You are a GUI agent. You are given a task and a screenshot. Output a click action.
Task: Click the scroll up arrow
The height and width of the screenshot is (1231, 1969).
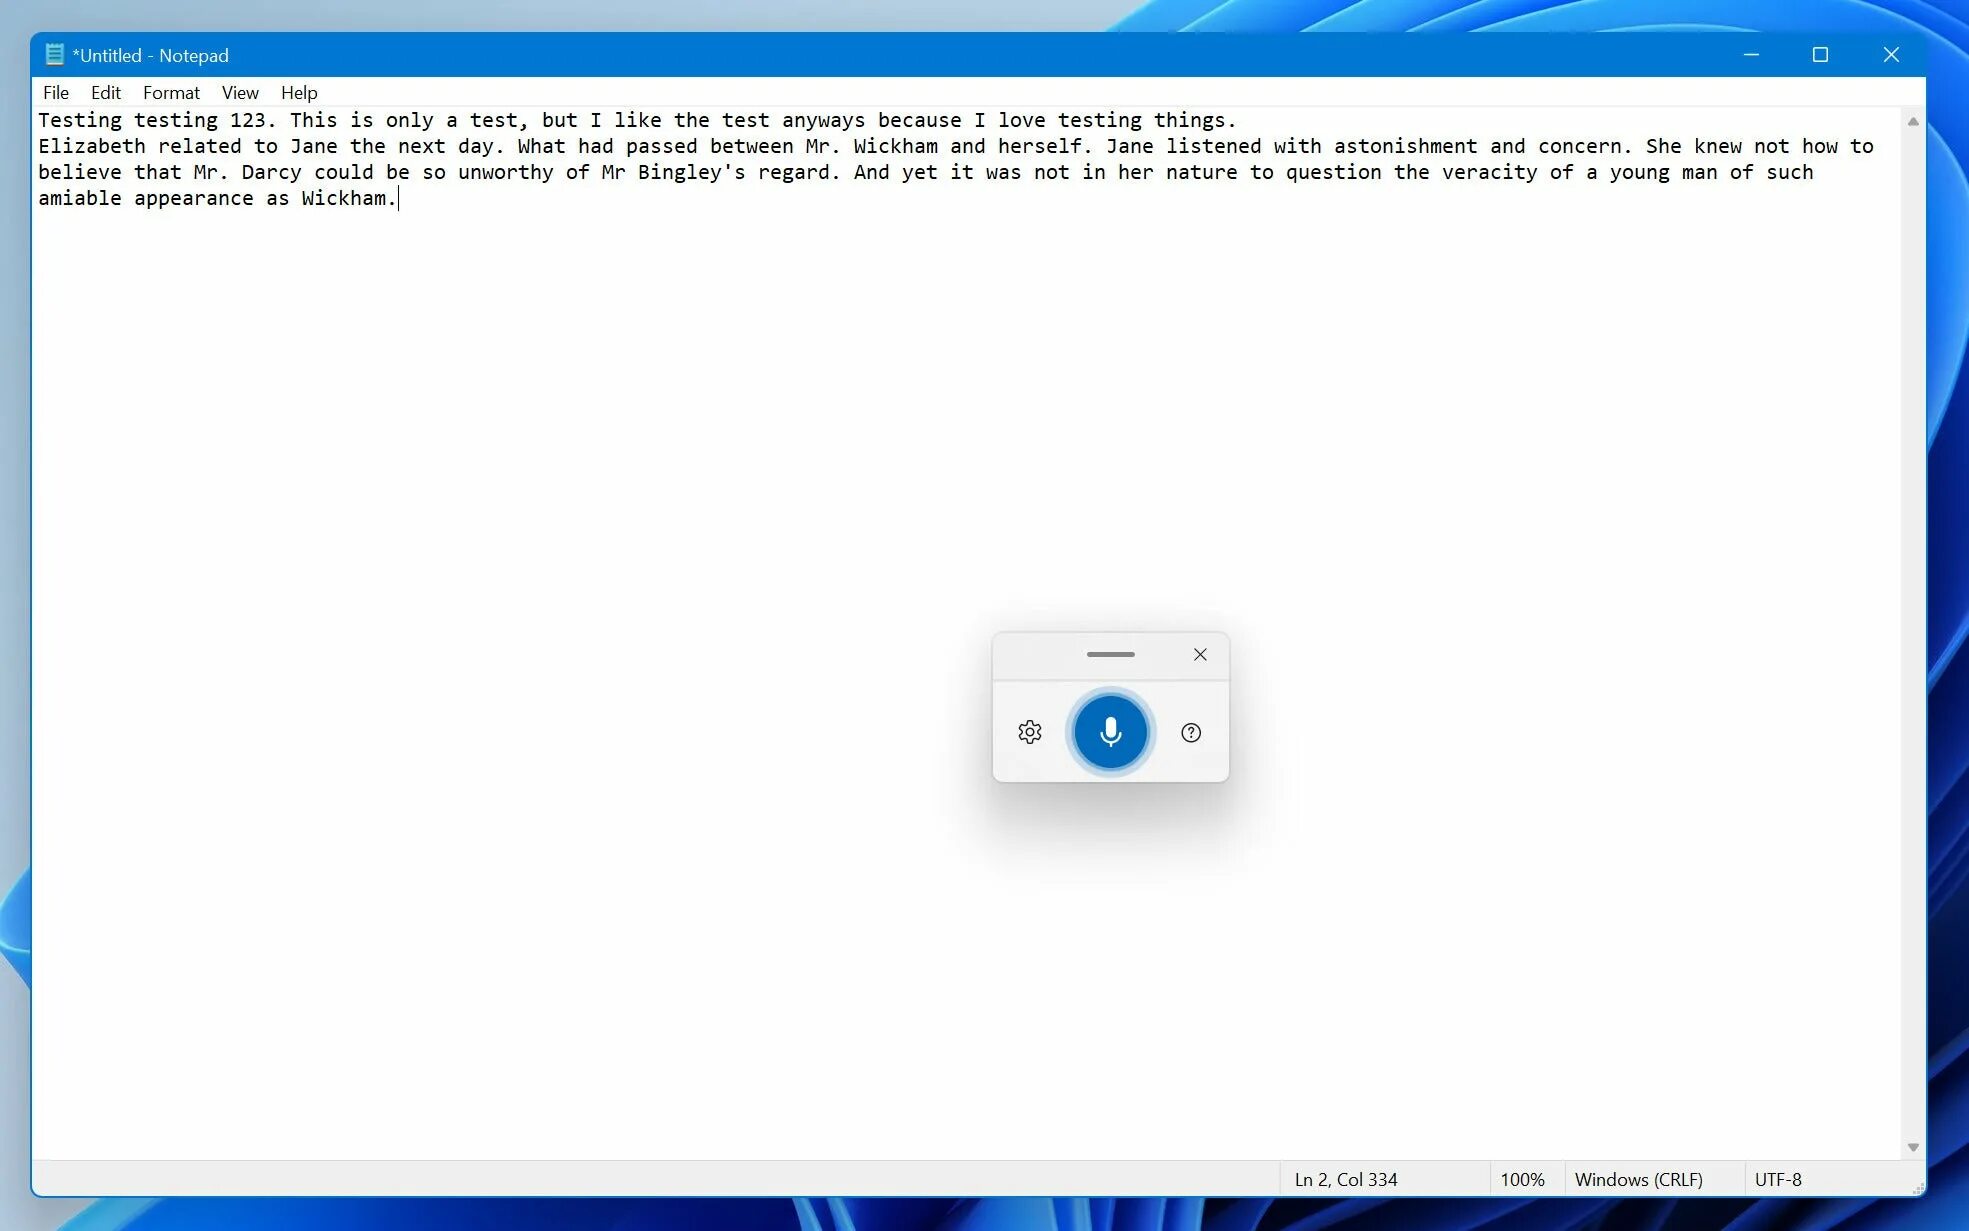[x=1912, y=121]
